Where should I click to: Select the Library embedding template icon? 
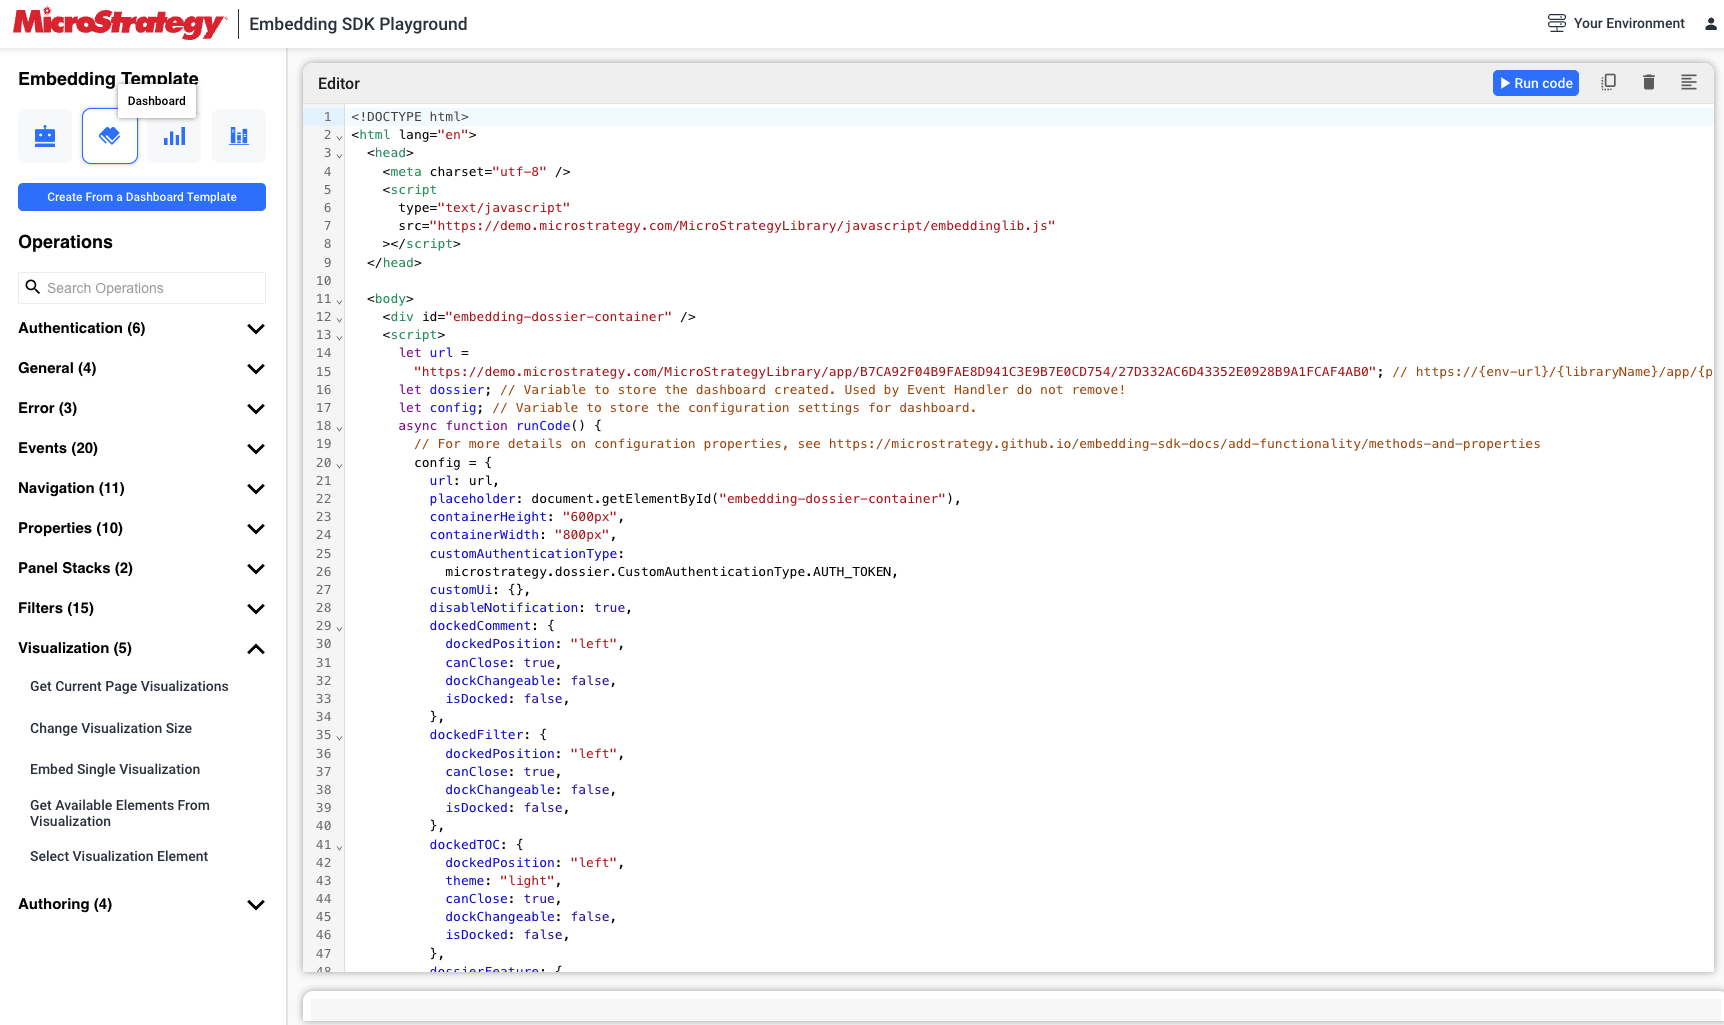(238, 136)
